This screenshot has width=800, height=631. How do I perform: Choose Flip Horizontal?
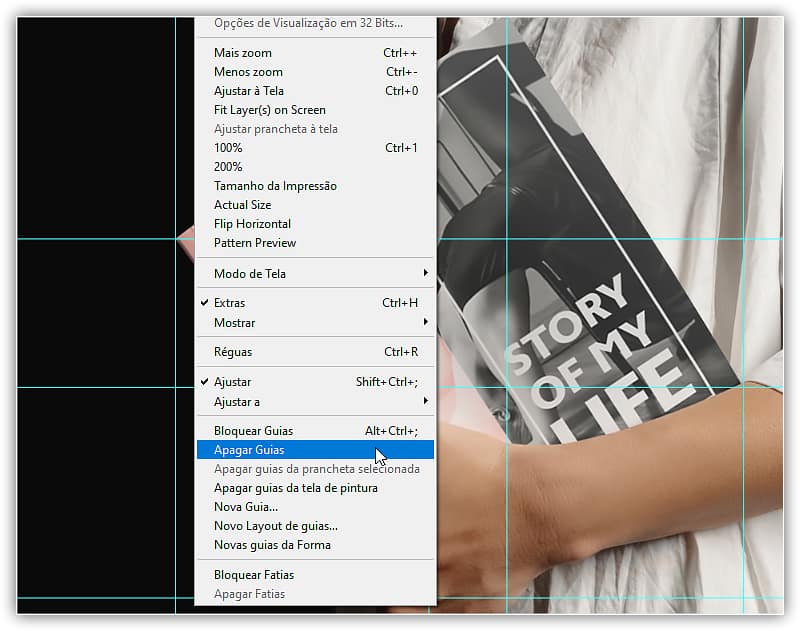(315, 224)
